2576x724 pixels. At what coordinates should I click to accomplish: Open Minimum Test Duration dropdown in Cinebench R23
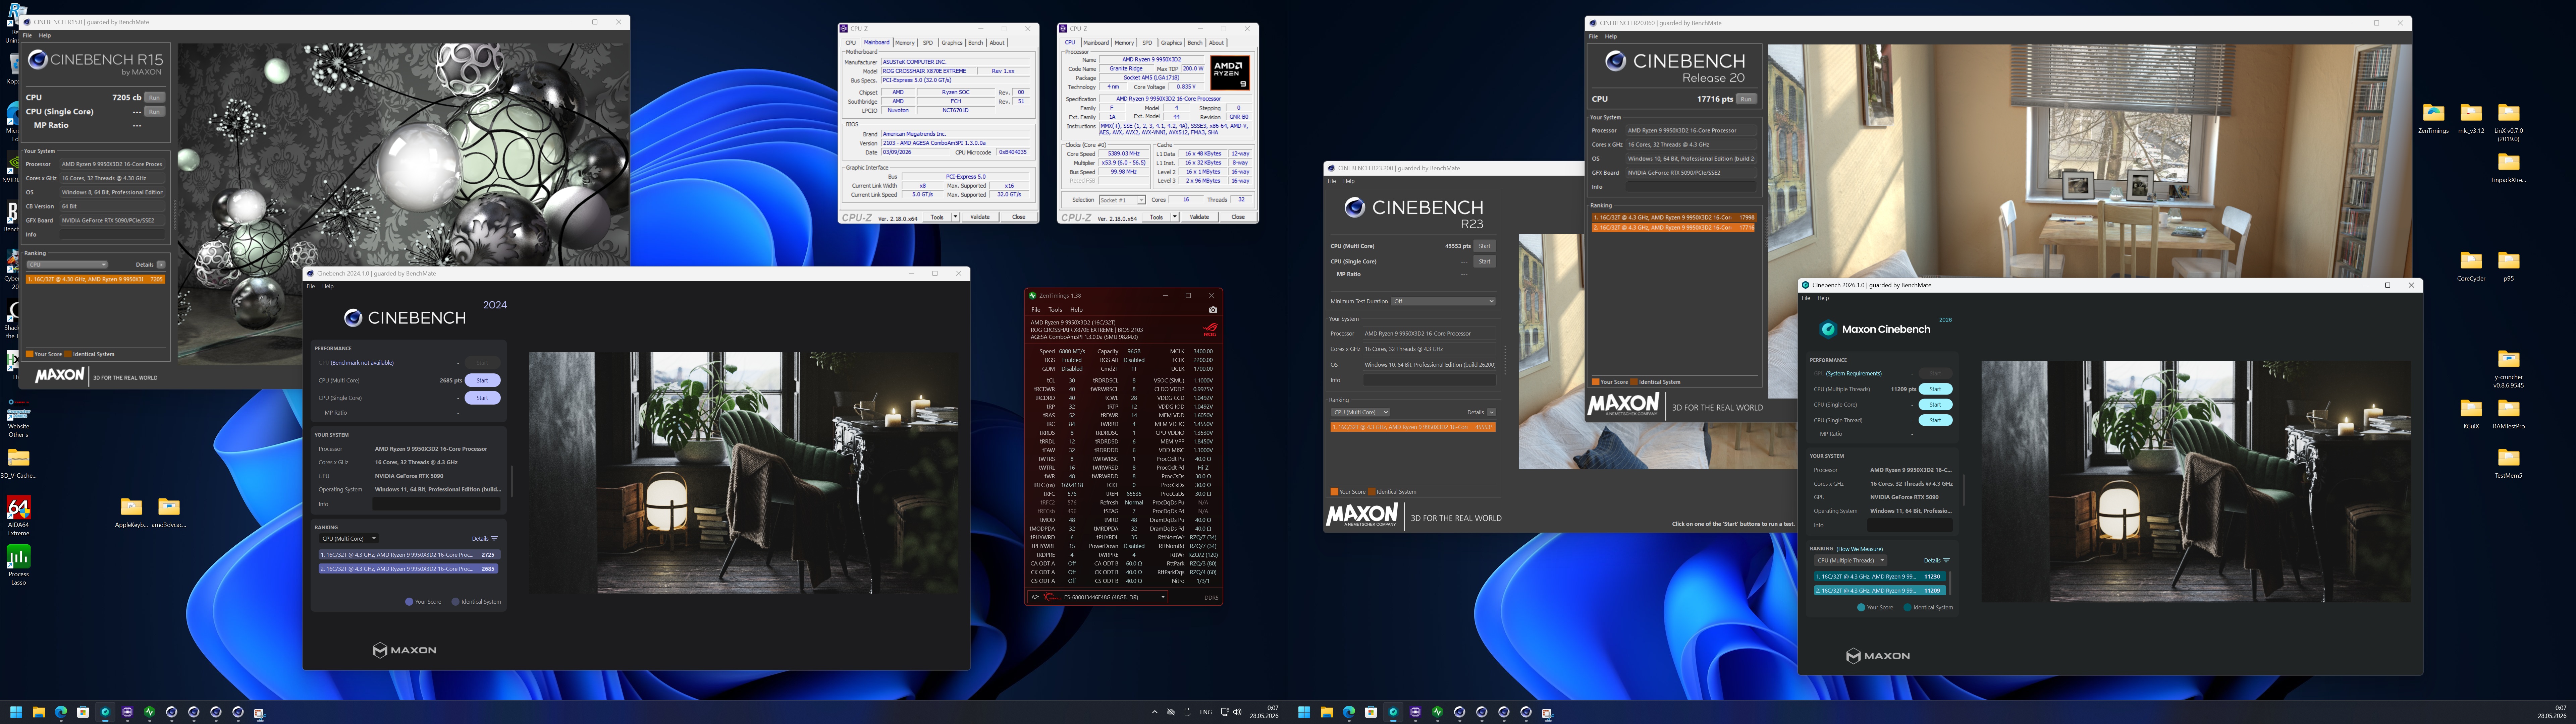point(1443,301)
